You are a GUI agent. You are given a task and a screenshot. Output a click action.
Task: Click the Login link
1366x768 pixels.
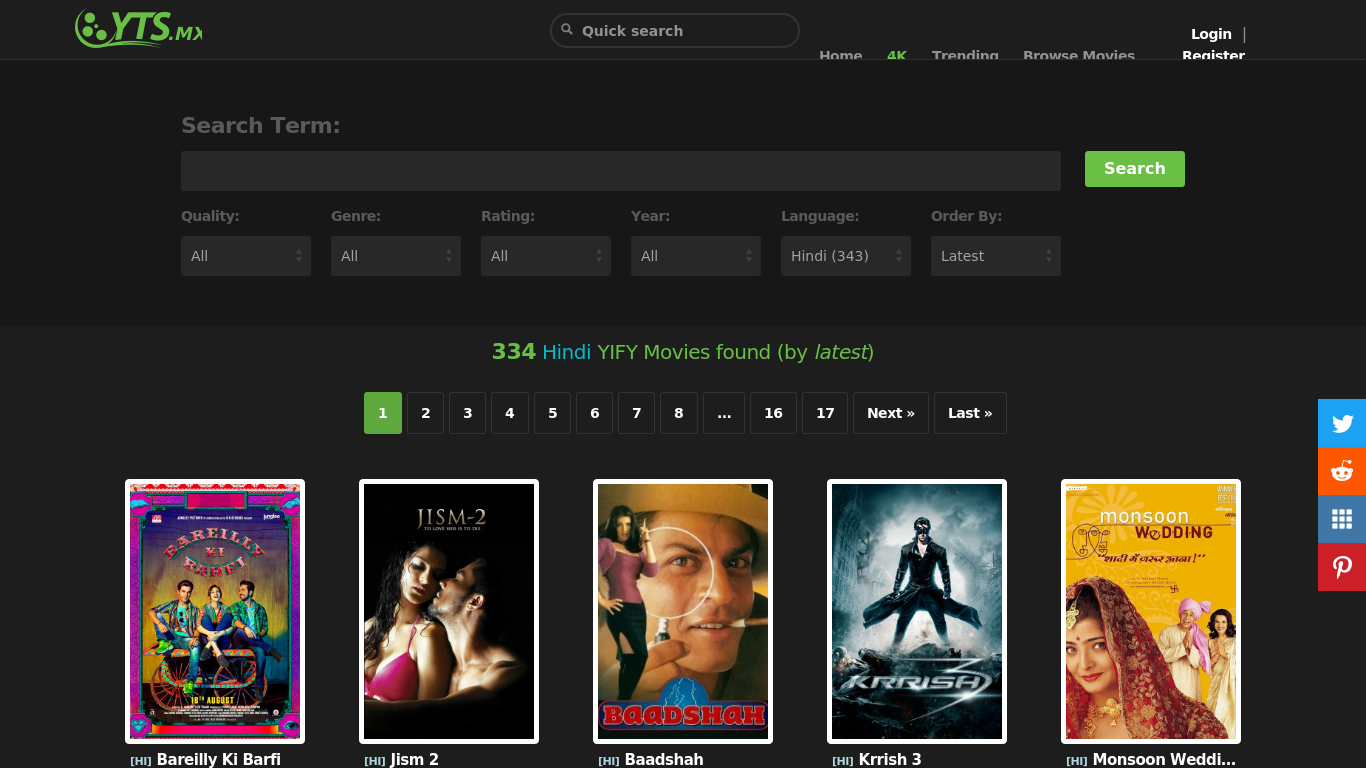coord(1211,34)
